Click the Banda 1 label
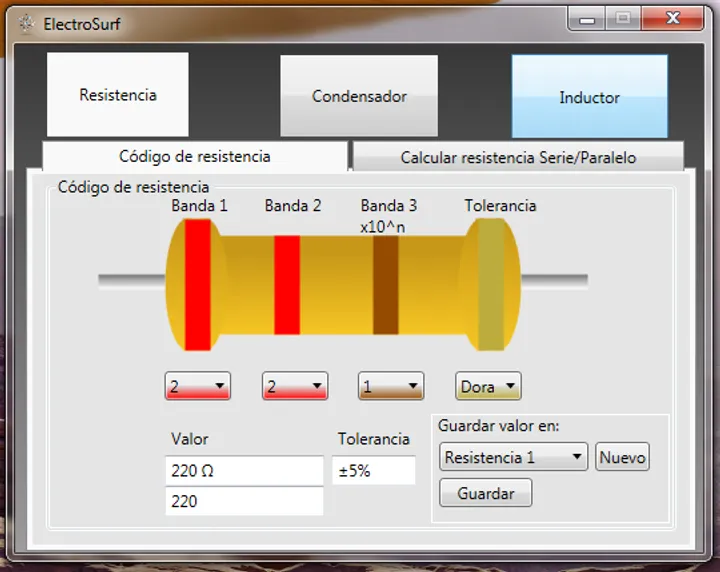The image size is (720, 572). (x=199, y=206)
